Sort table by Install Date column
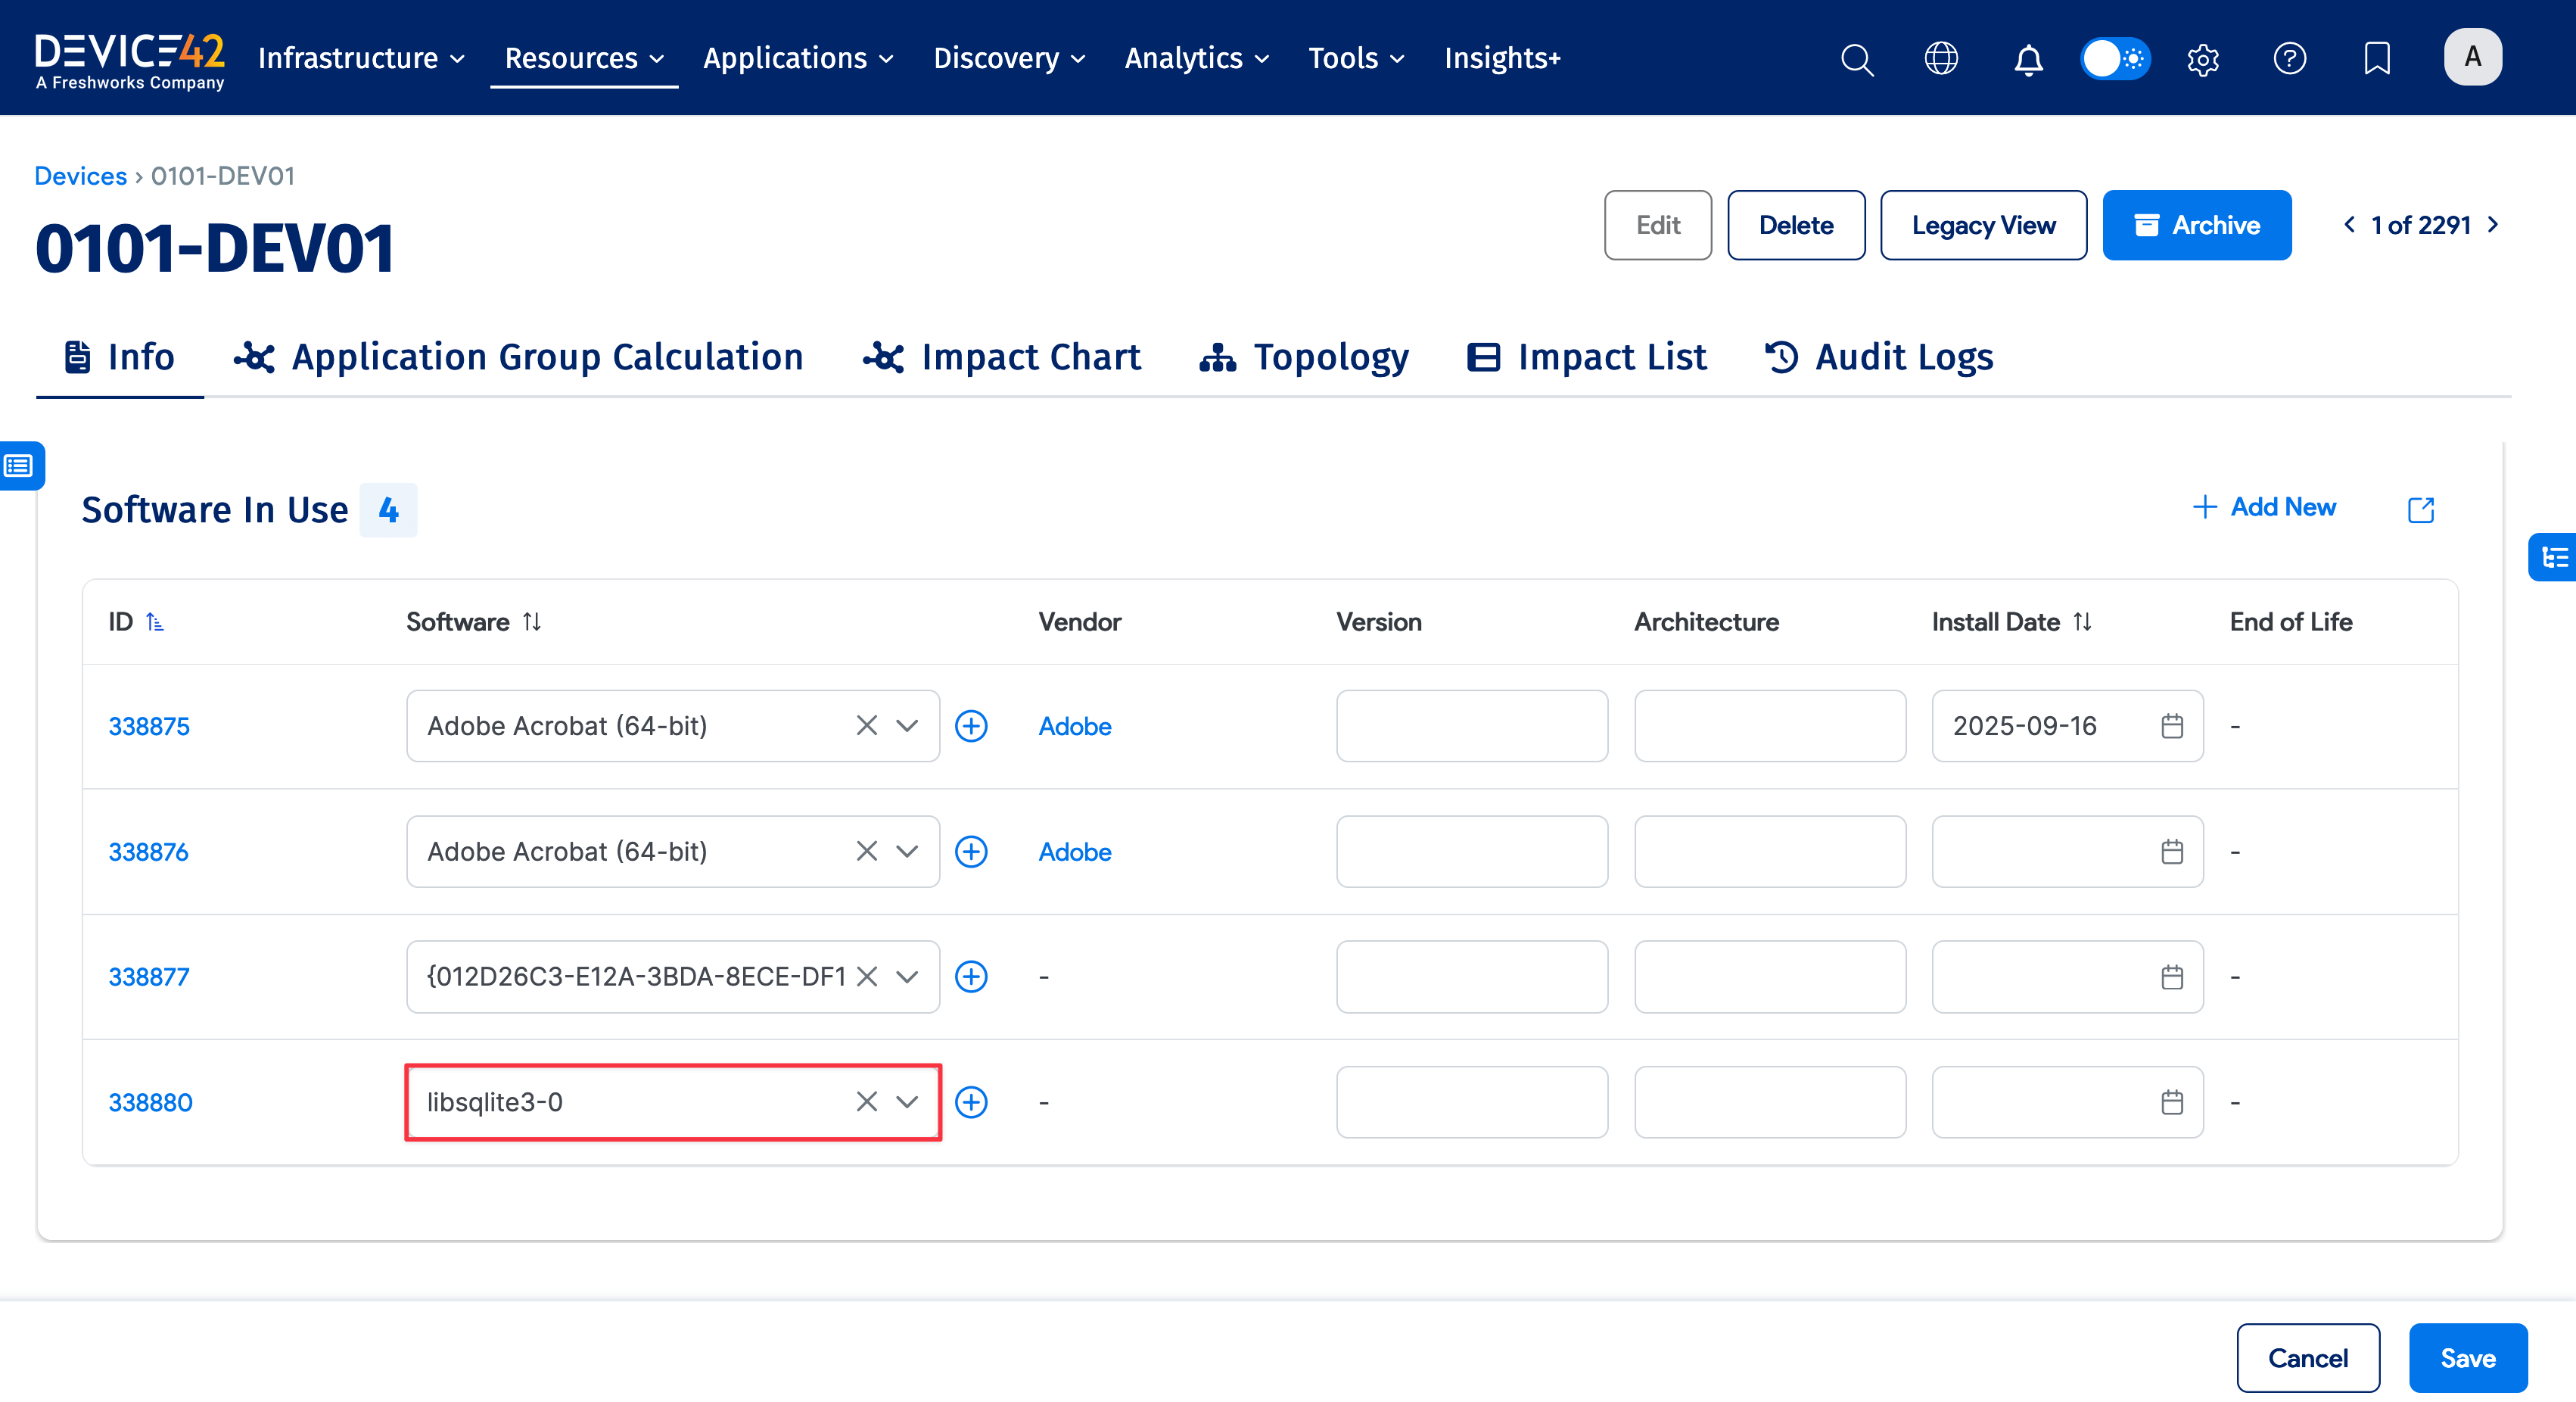The height and width of the screenshot is (1402, 2576). (2083, 622)
